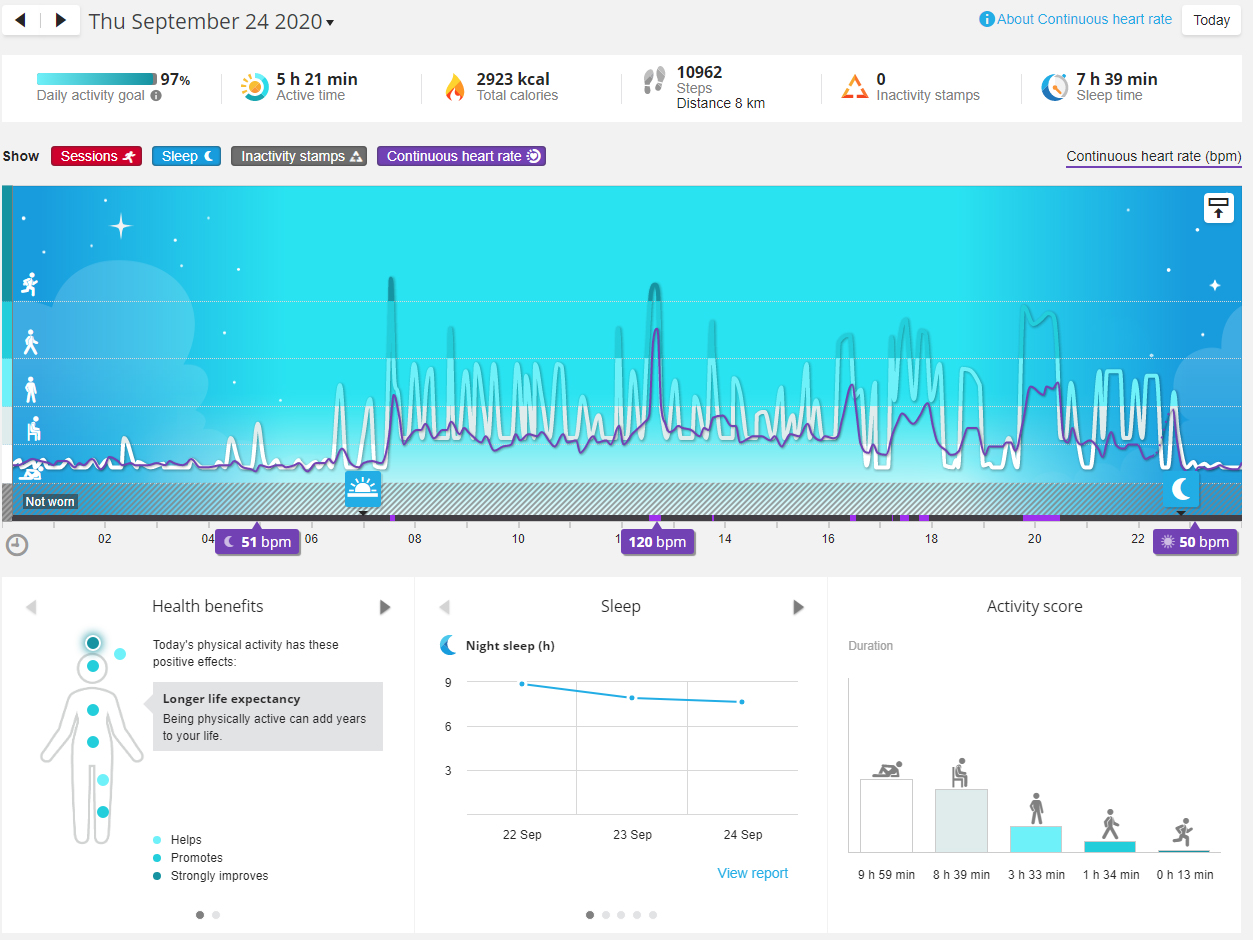Click the daily activity goal progress bar
This screenshot has height=940, width=1253.
click(x=97, y=79)
